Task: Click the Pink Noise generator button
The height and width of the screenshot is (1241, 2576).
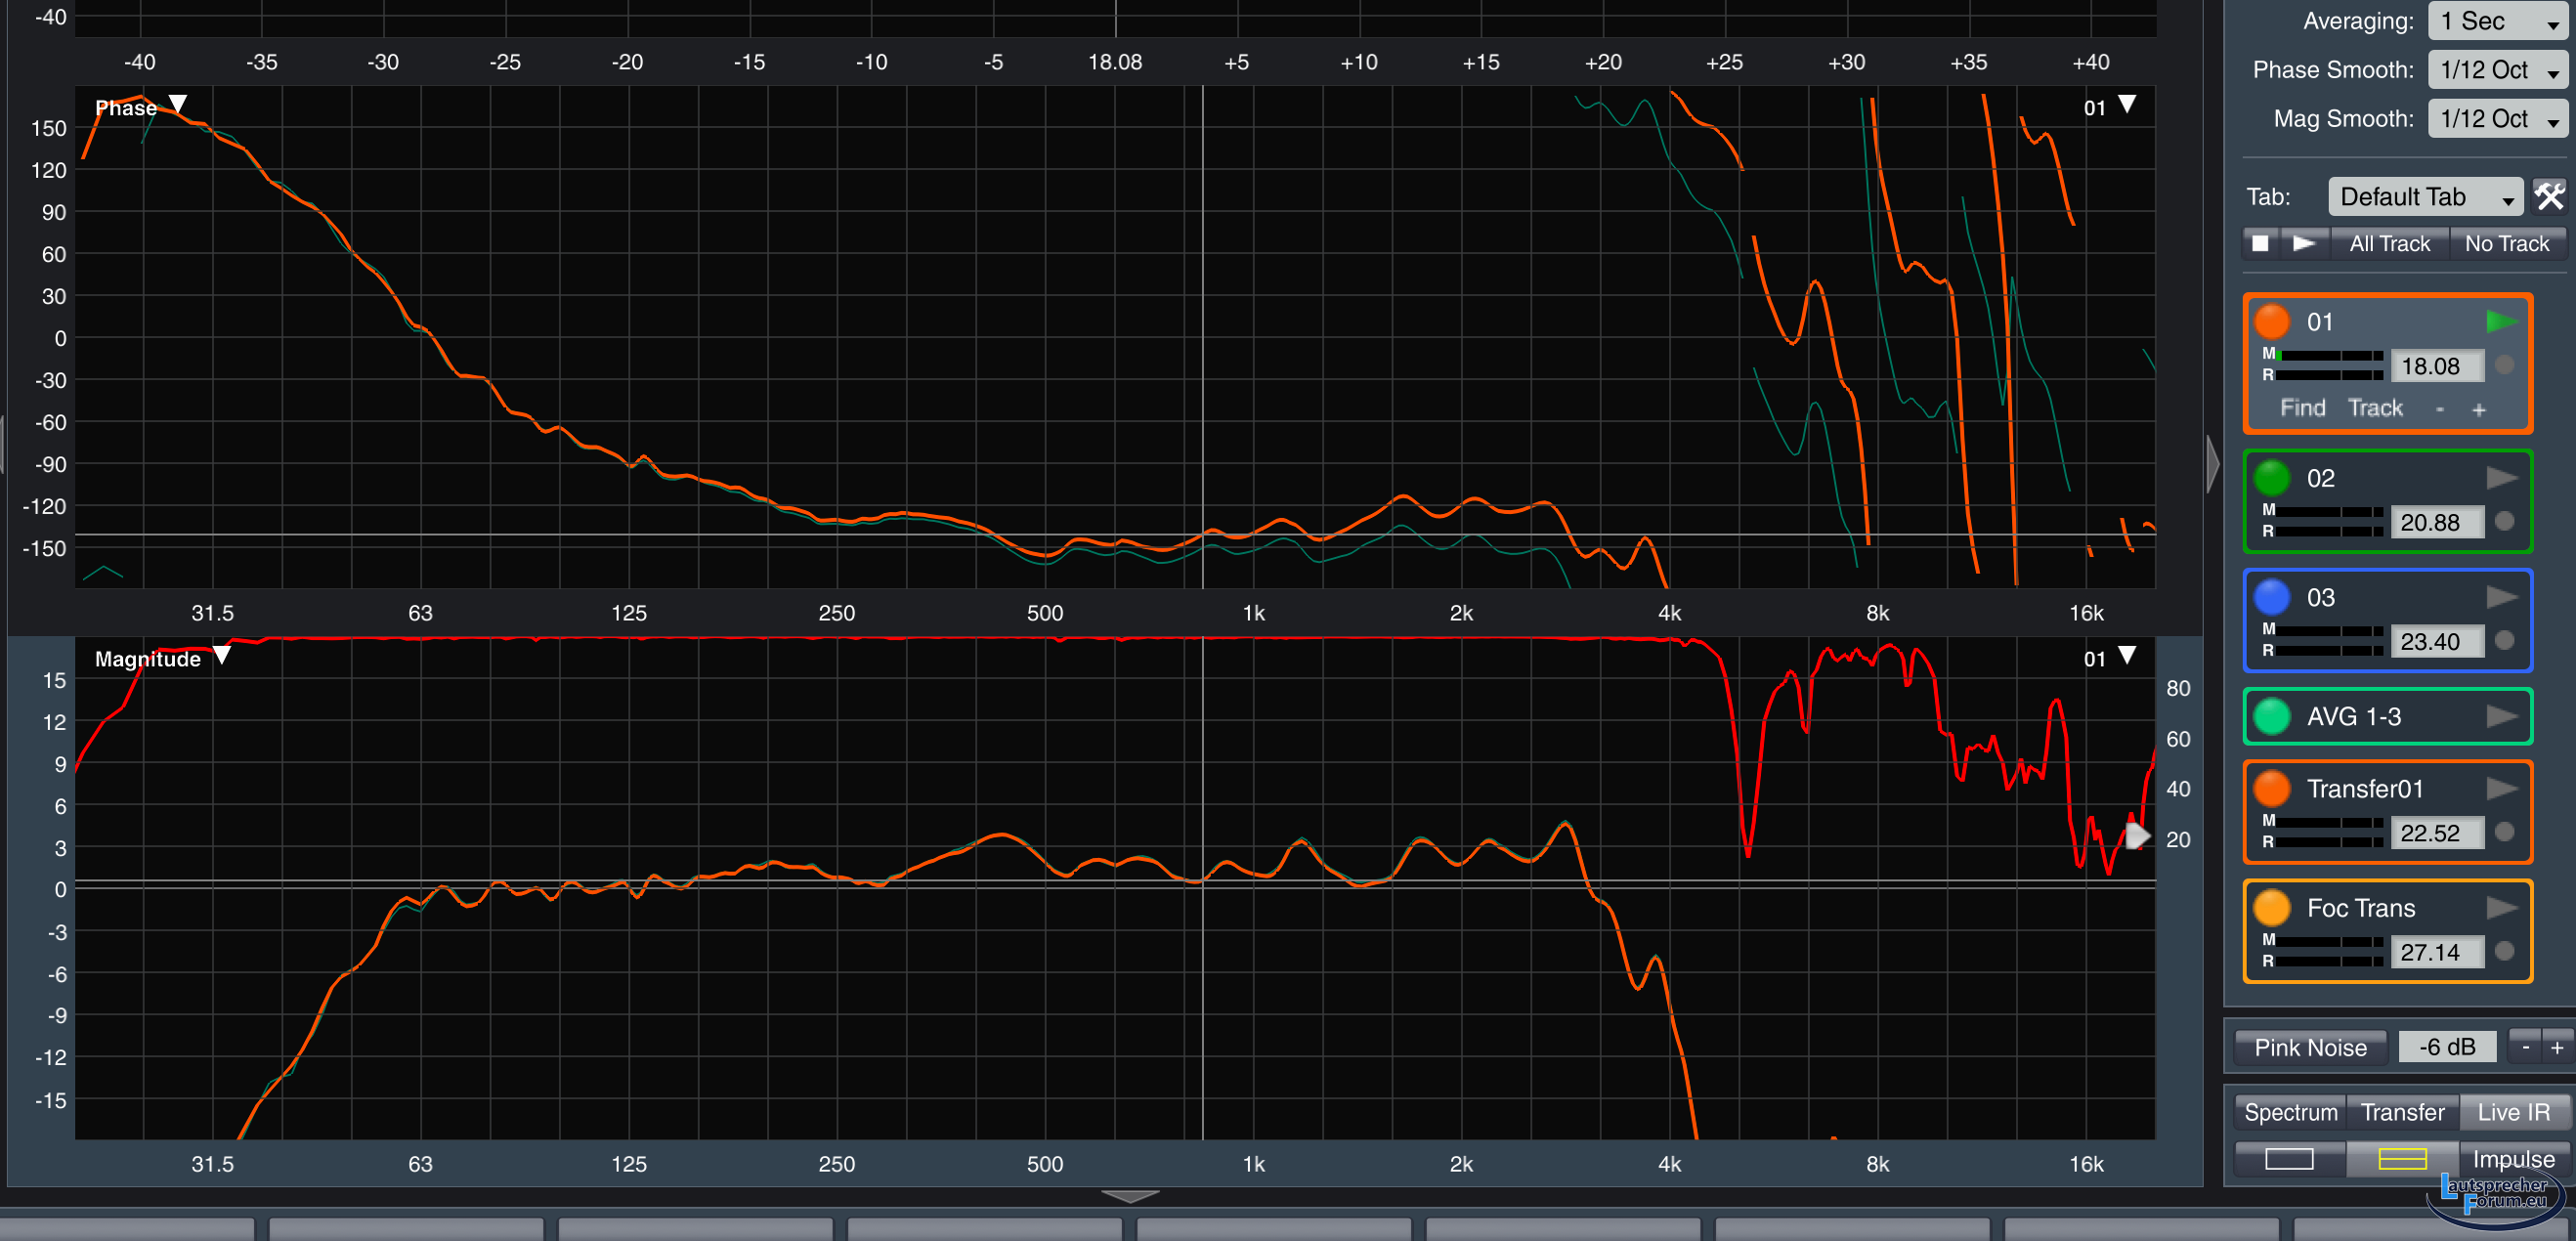Action: coord(2310,1047)
